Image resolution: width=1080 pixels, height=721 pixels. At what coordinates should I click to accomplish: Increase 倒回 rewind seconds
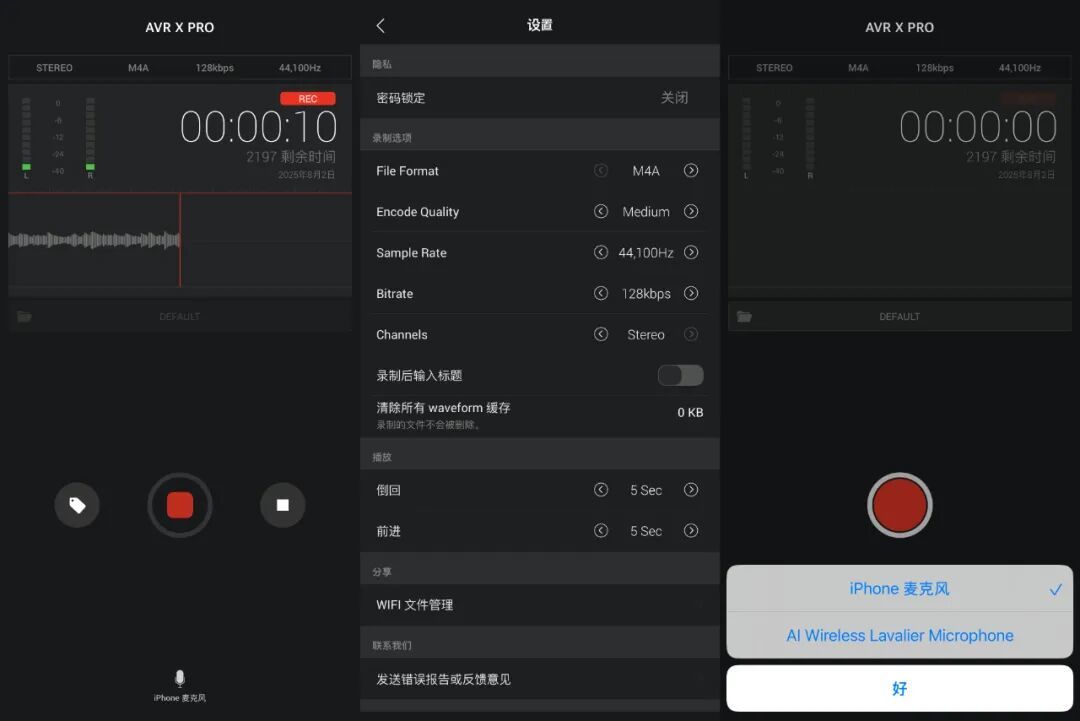(691, 490)
